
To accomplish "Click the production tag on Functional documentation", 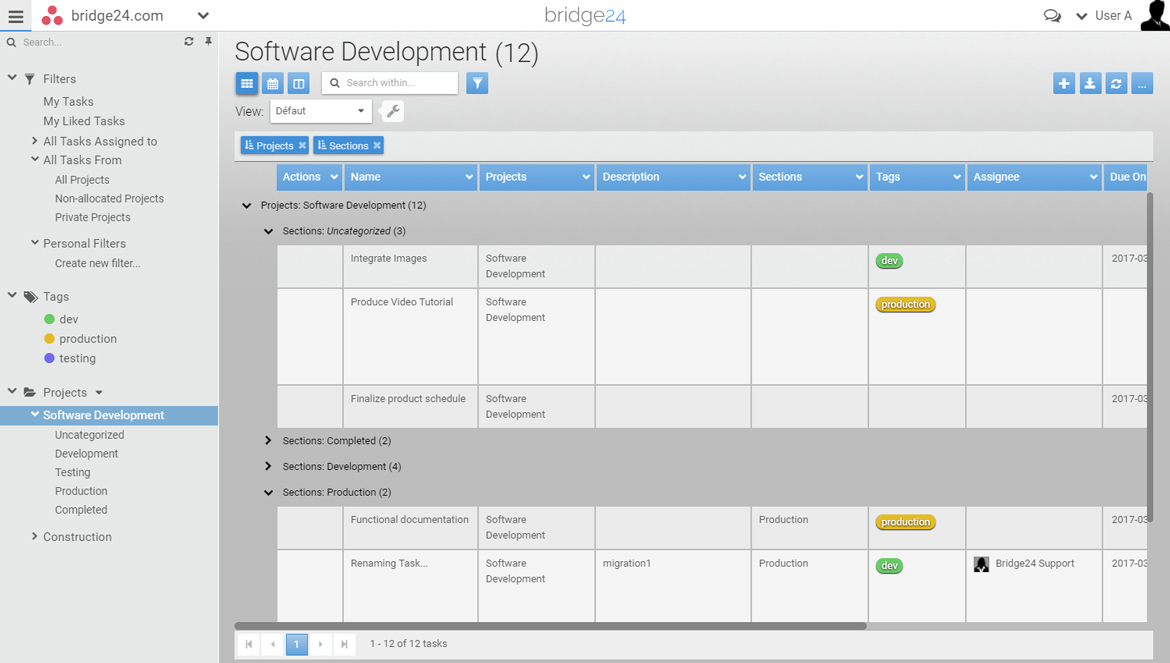I will click(905, 522).
